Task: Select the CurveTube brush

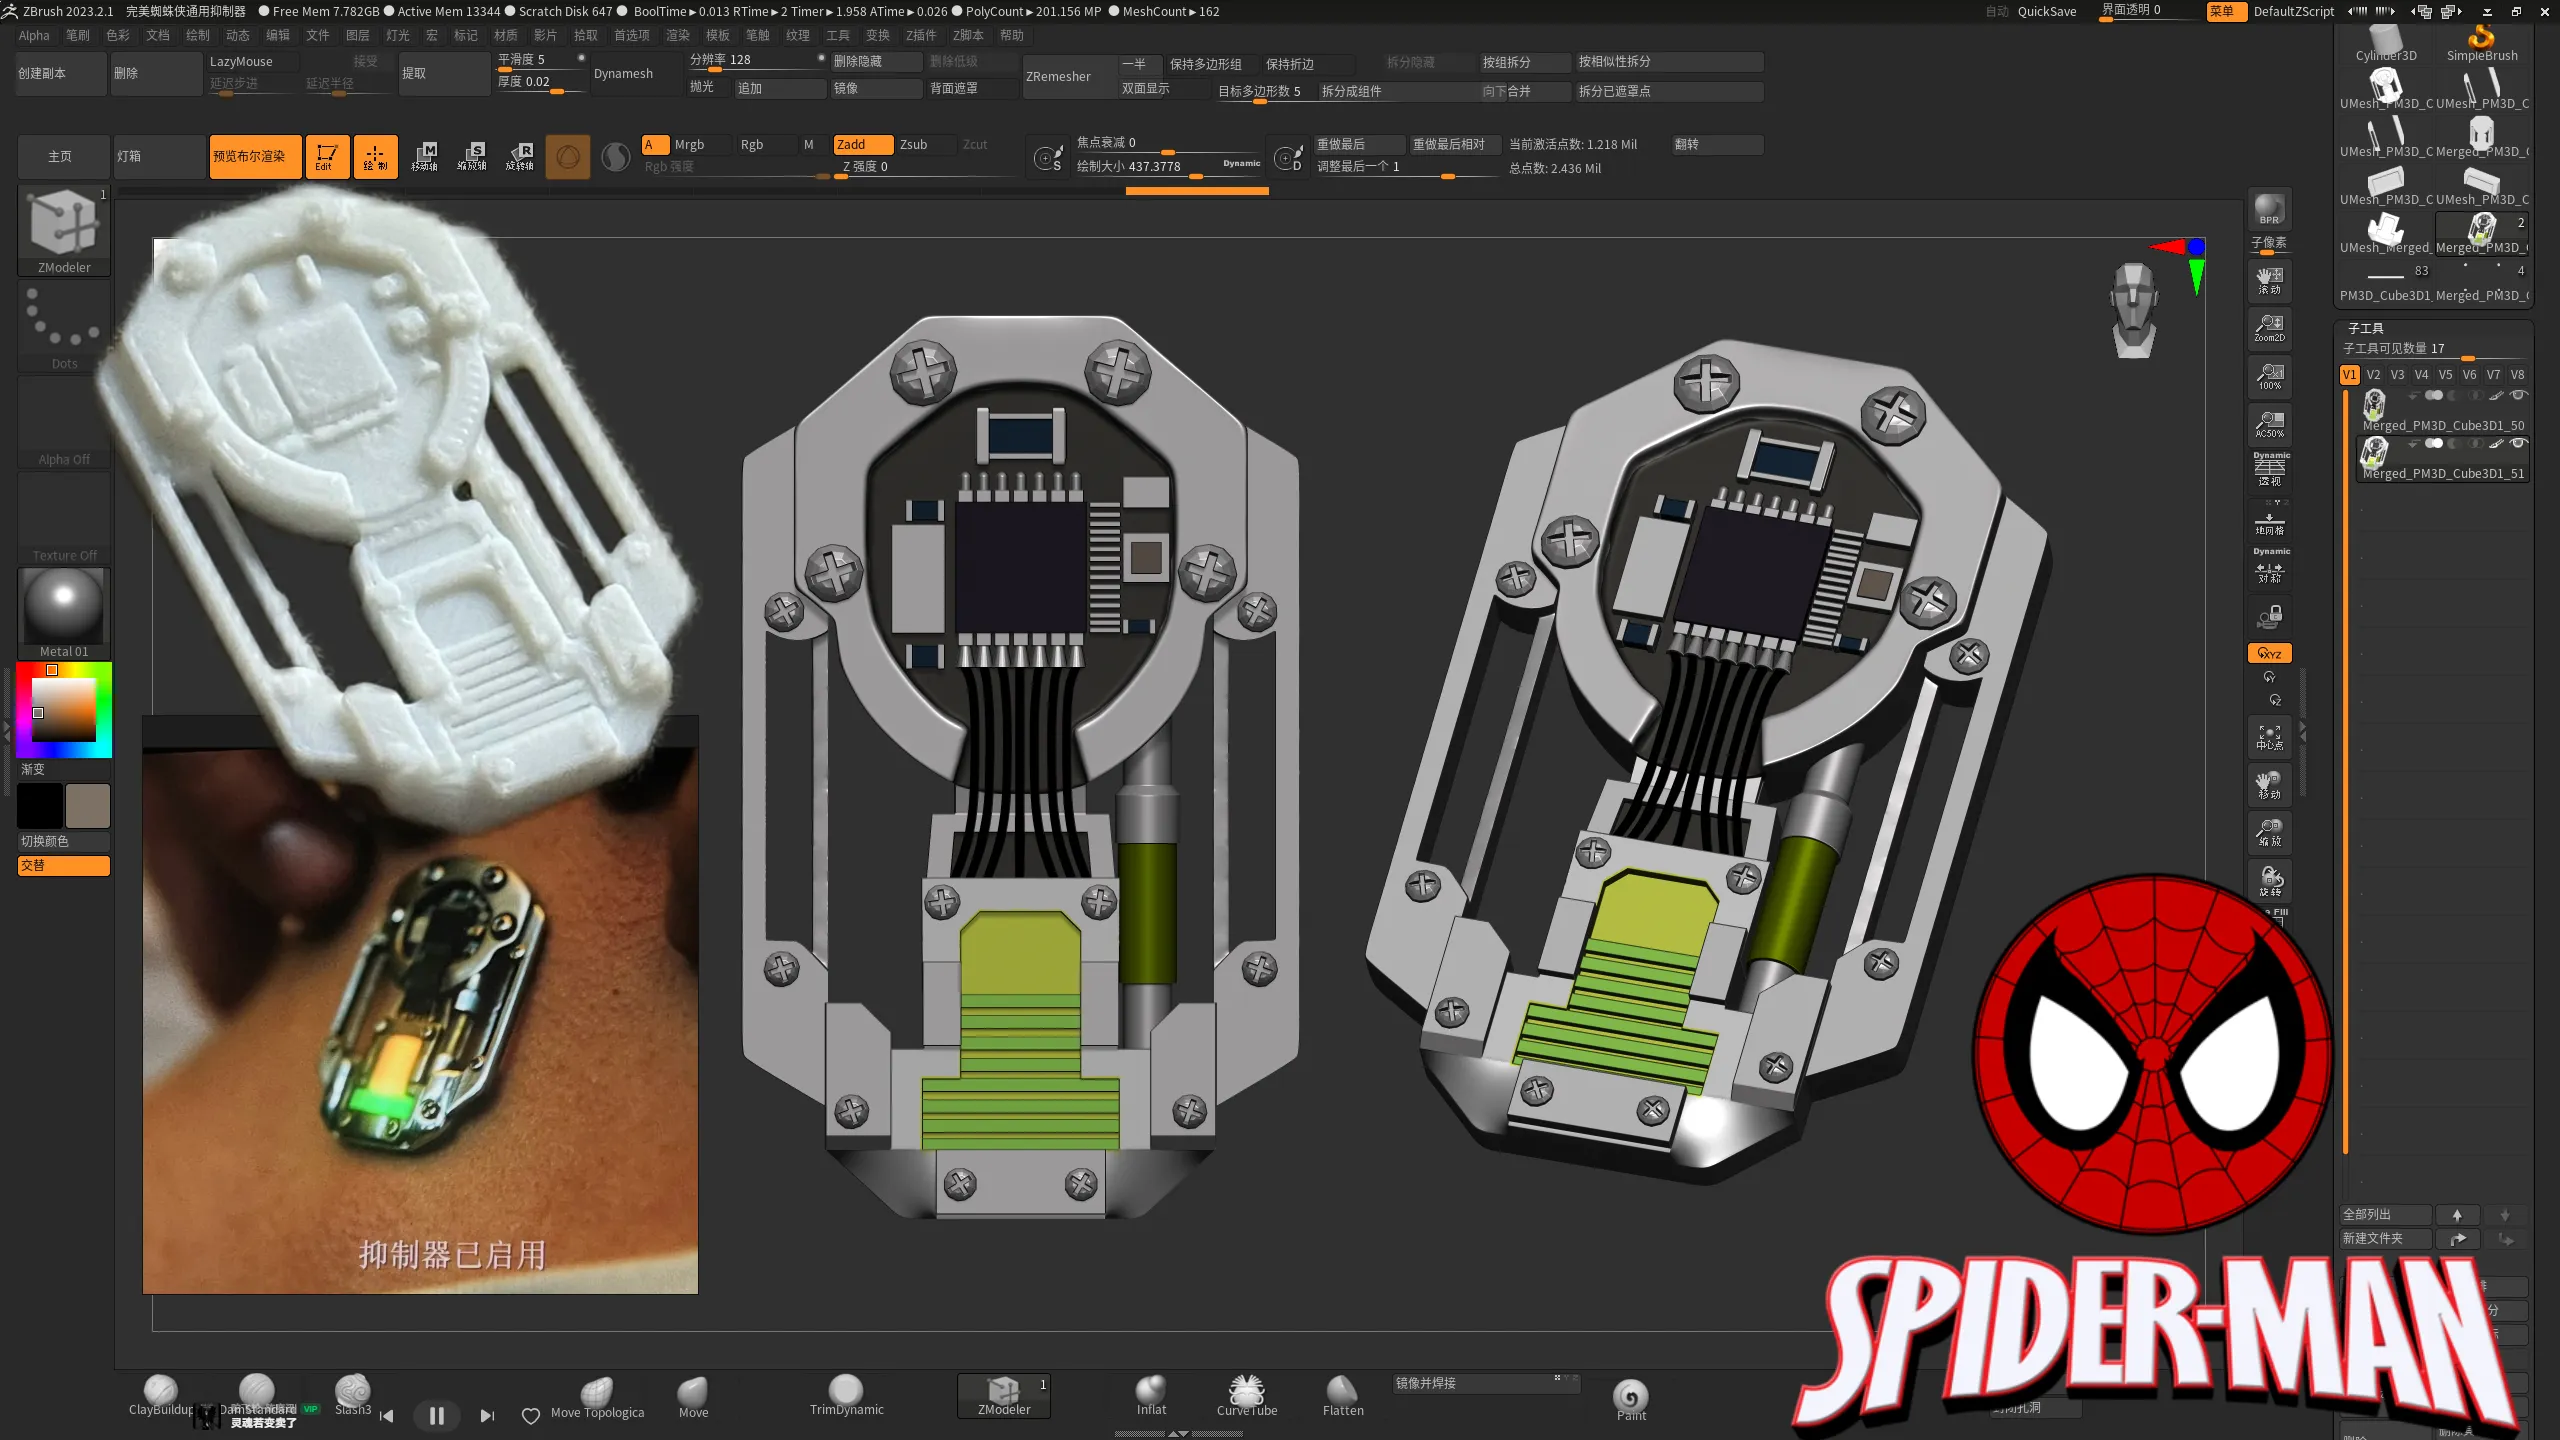Action: click(1247, 1396)
